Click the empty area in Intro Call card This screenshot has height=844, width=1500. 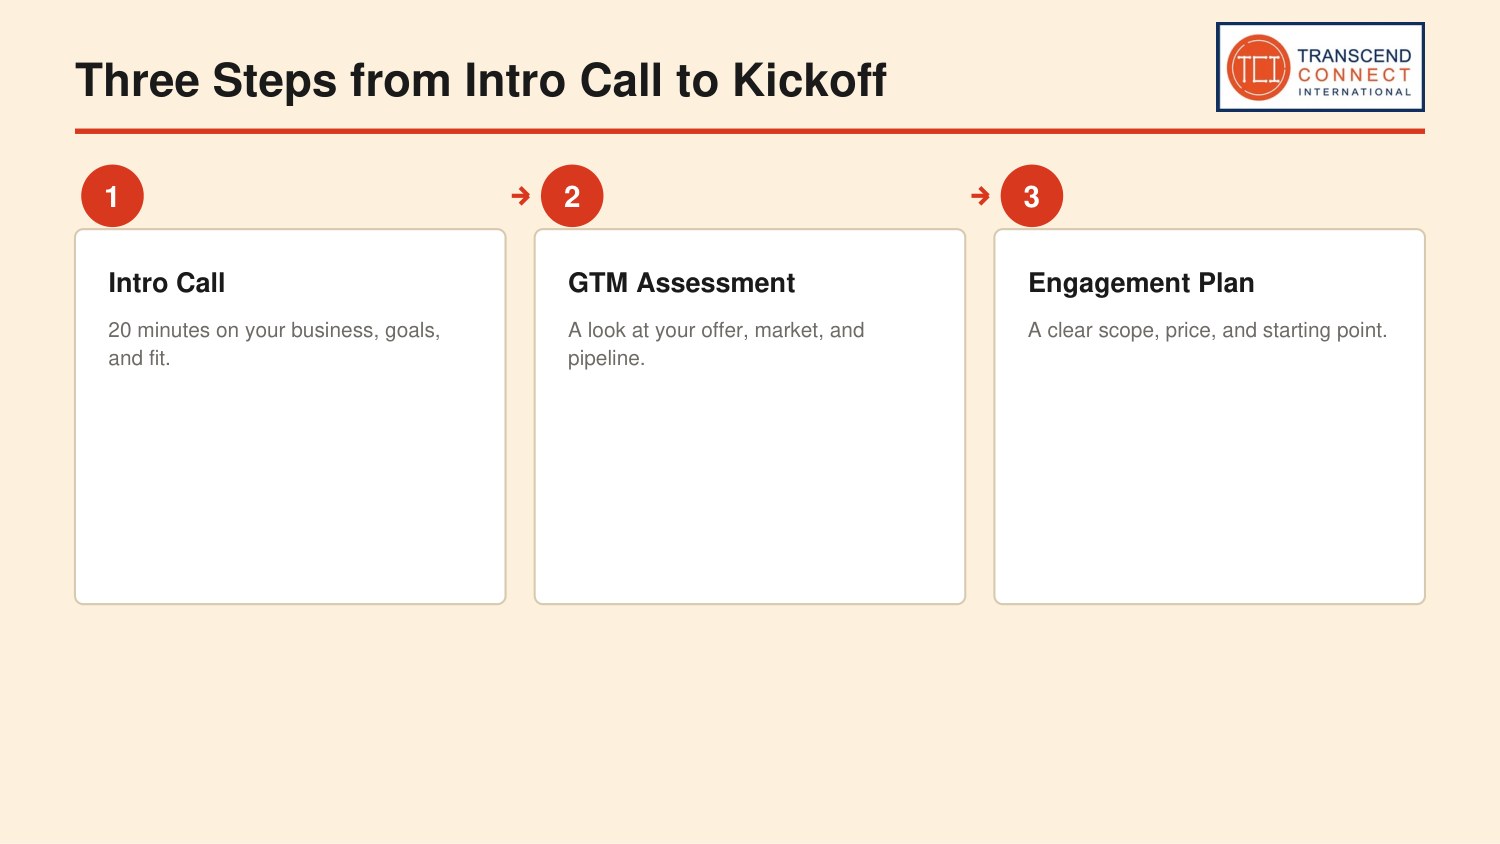pos(290,485)
